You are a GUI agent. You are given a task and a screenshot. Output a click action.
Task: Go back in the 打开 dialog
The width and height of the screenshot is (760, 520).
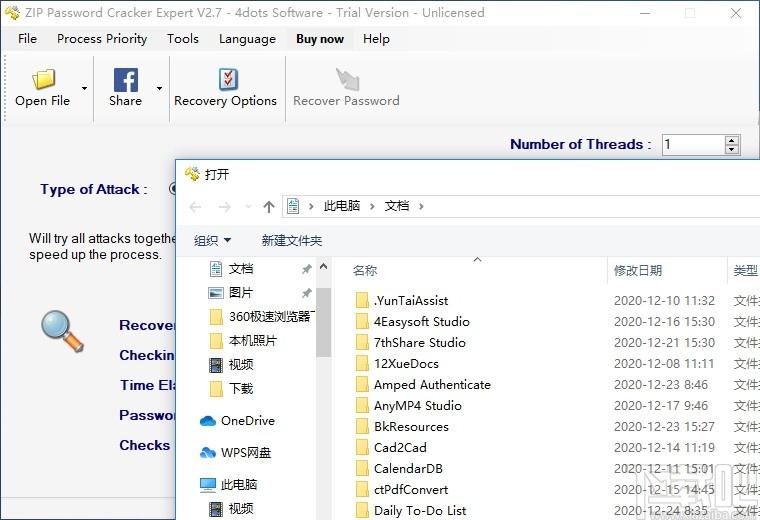[x=195, y=207]
